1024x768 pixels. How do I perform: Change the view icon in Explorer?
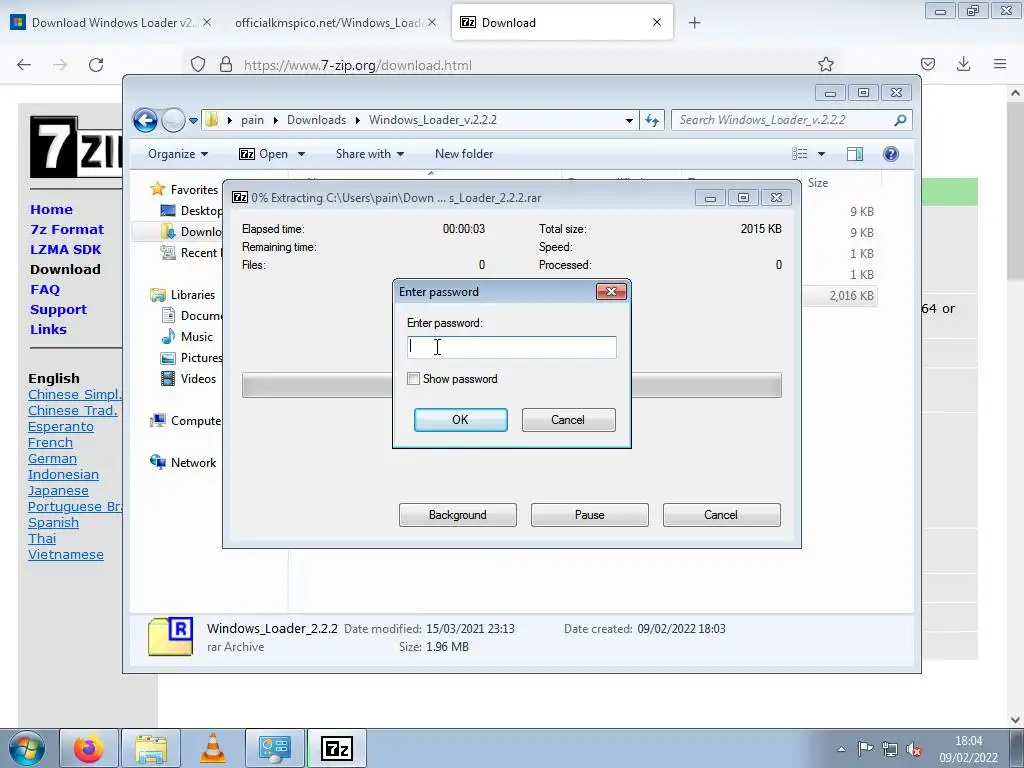point(799,154)
